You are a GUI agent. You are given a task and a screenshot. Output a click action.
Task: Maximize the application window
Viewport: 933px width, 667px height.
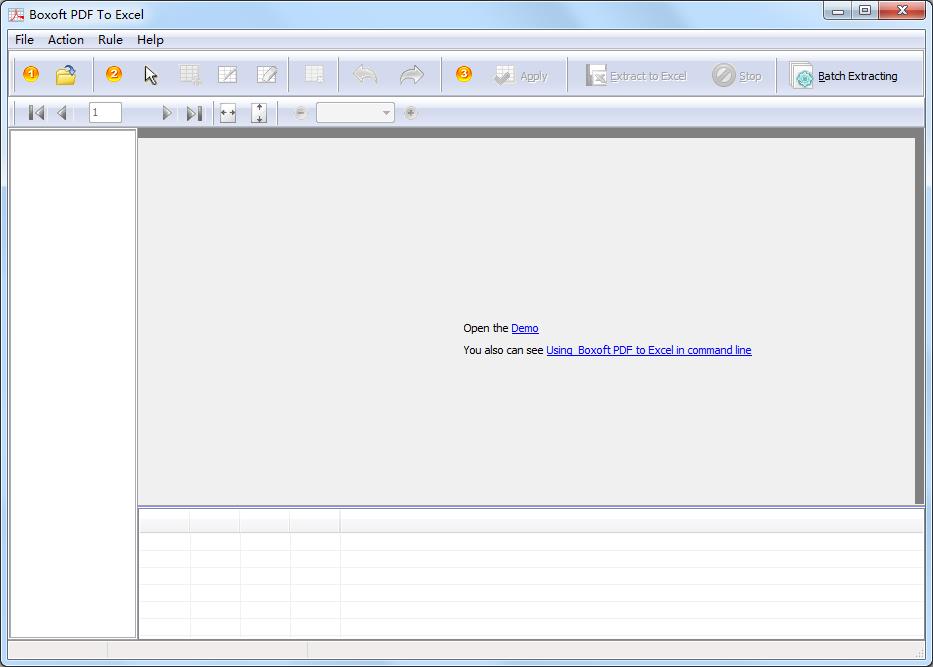(x=865, y=10)
